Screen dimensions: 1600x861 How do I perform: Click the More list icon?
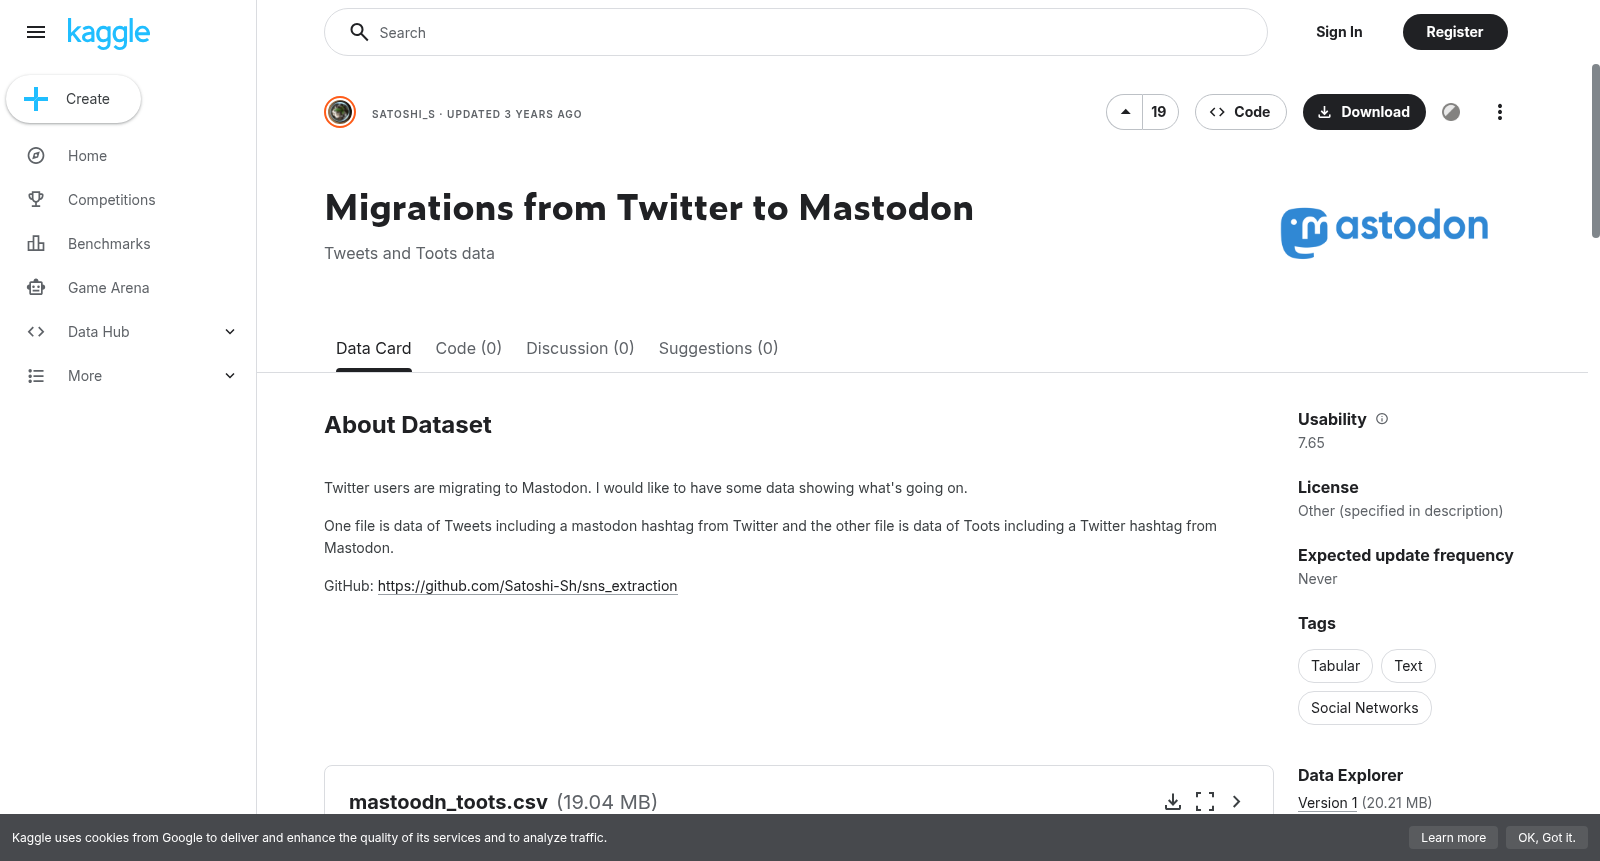point(36,376)
